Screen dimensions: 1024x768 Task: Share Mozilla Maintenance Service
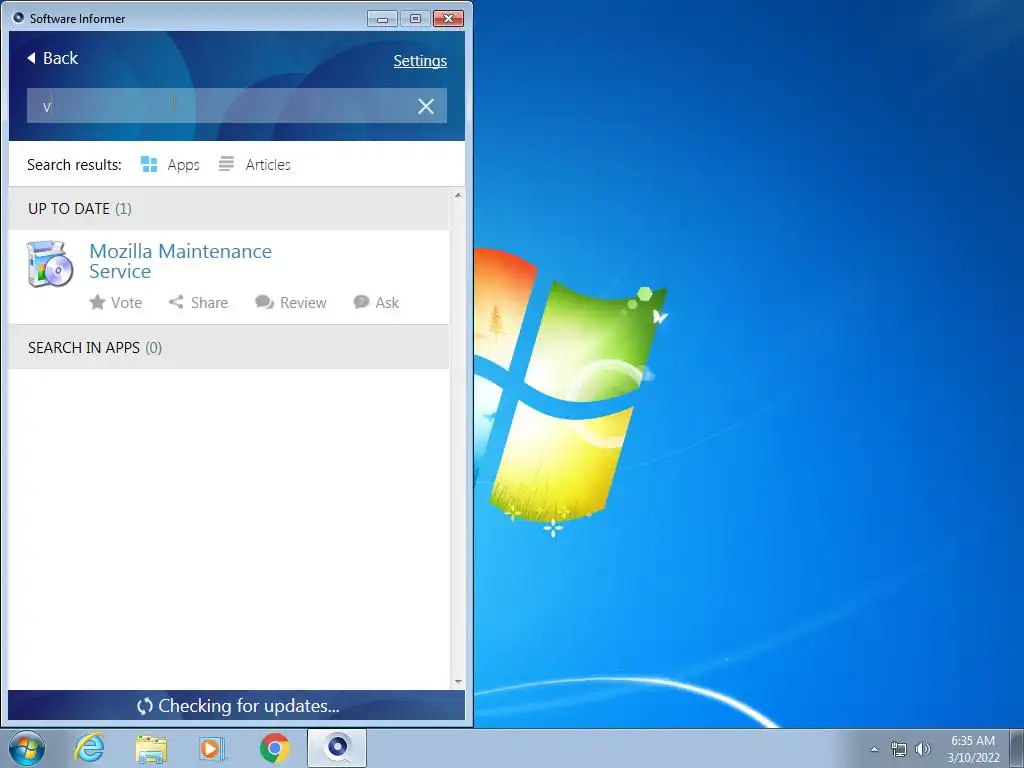tap(199, 302)
